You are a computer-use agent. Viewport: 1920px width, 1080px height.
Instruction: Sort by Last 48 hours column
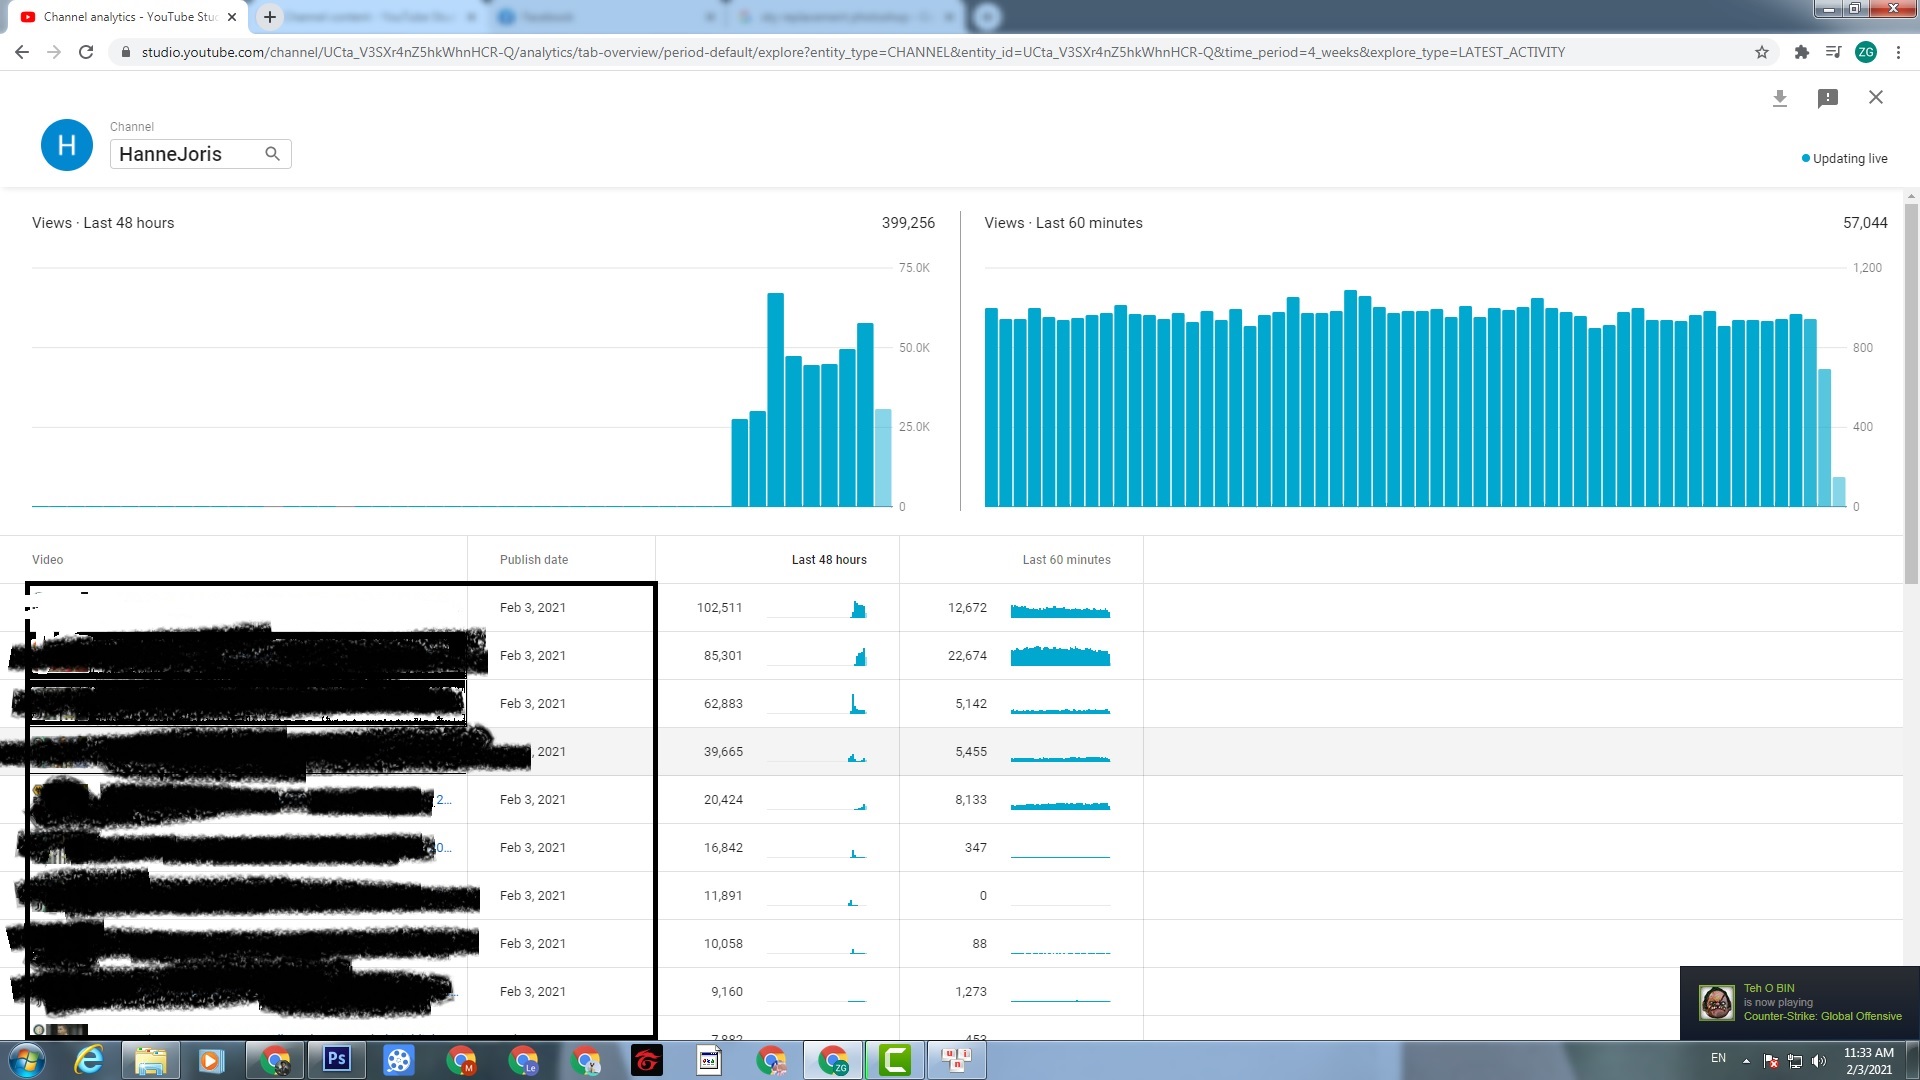pos(828,560)
